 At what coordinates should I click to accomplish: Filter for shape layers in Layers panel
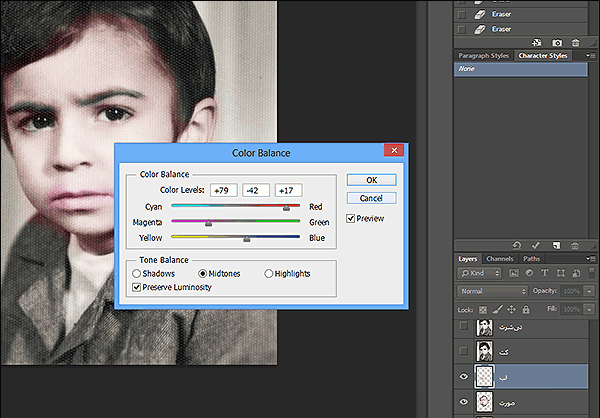561,273
